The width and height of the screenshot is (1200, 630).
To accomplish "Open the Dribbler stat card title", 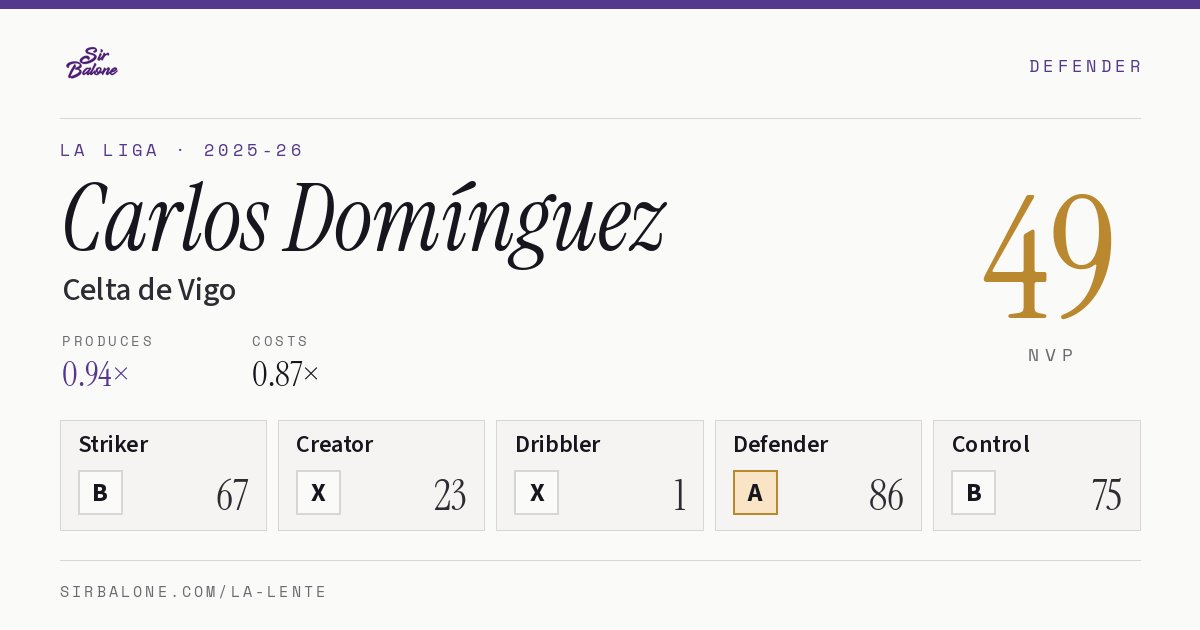I will click(557, 444).
